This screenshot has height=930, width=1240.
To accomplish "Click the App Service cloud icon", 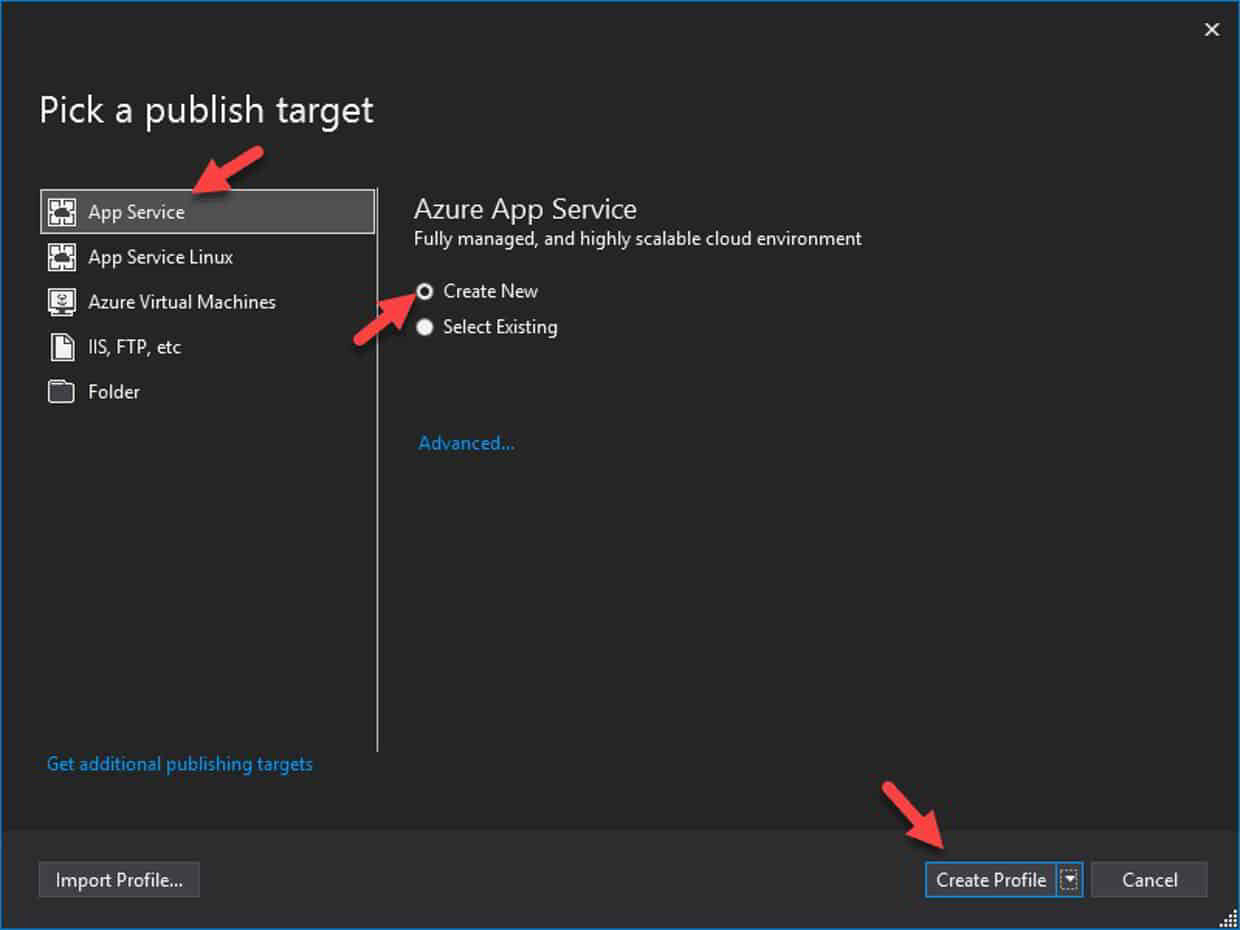I will point(62,212).
